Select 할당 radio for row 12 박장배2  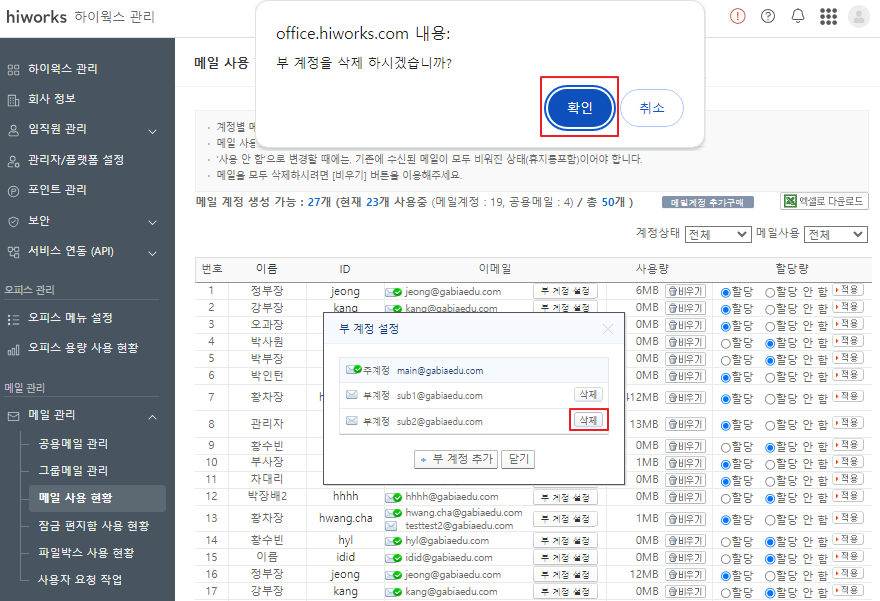point(725,498)
